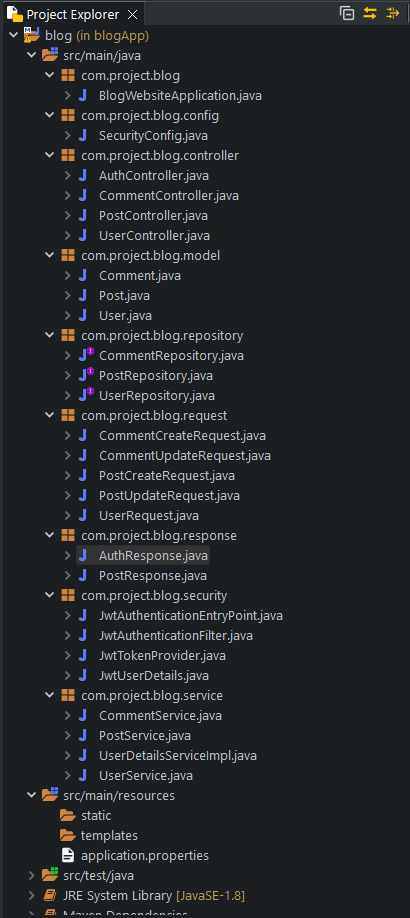Click the com.project.blog.model package icon
Screen dimensions: 410x918
pyautogui.click(x=68, y=256)
